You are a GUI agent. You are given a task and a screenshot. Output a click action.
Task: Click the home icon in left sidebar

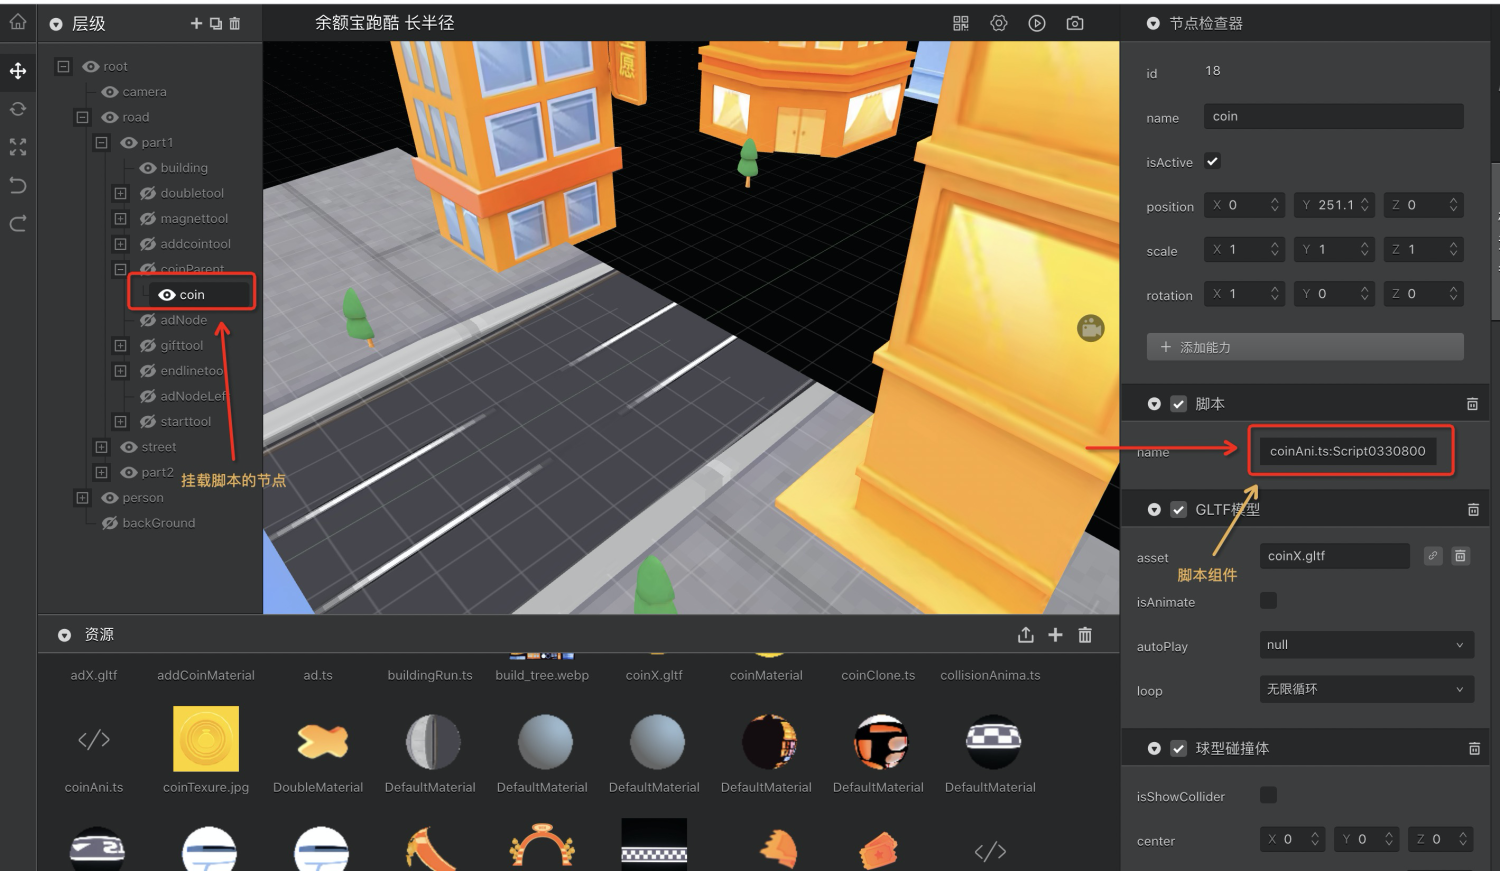[x=18, y=21]
